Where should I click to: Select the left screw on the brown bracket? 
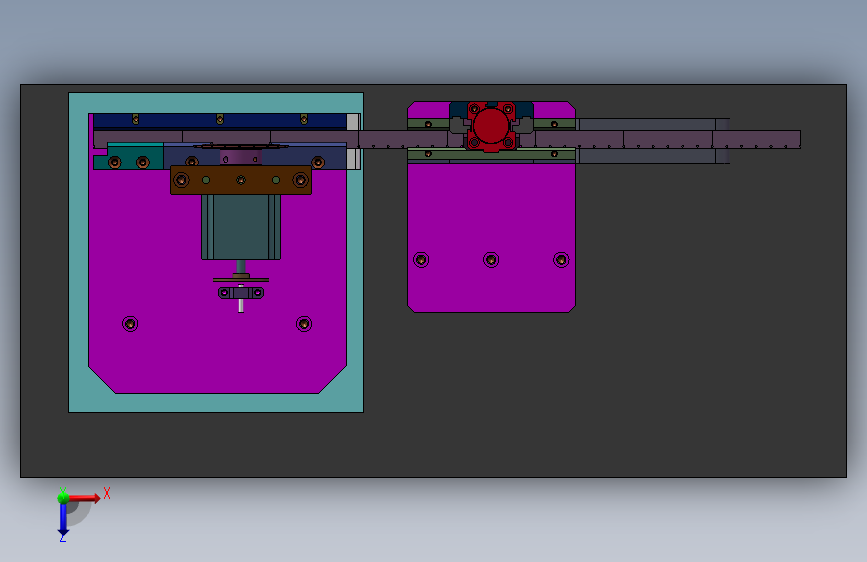point(181,180)
